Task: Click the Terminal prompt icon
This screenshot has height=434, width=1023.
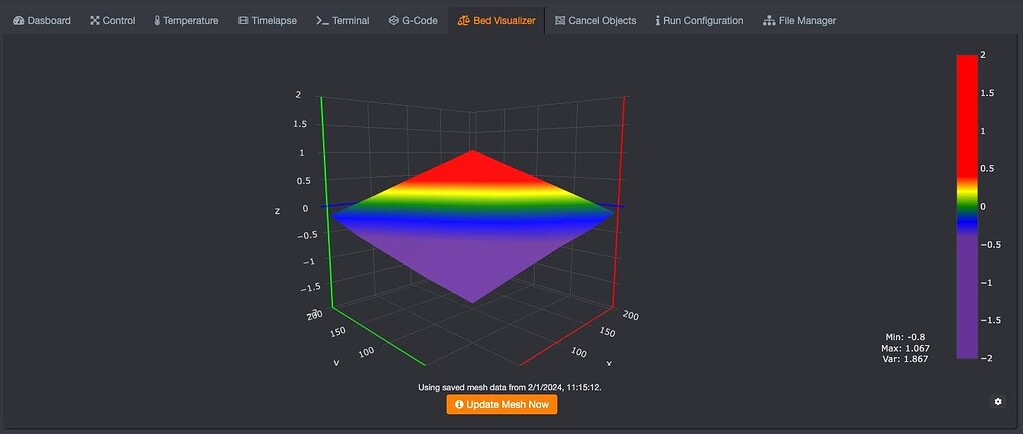Action: pyautogui.click(x=322, y=20)
